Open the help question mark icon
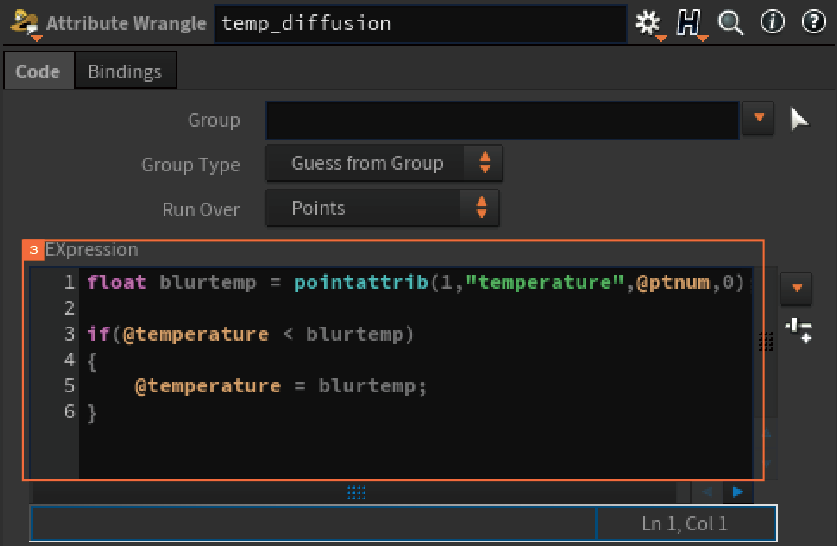This screenshot has height=546, width=837. tap(814, 22)
